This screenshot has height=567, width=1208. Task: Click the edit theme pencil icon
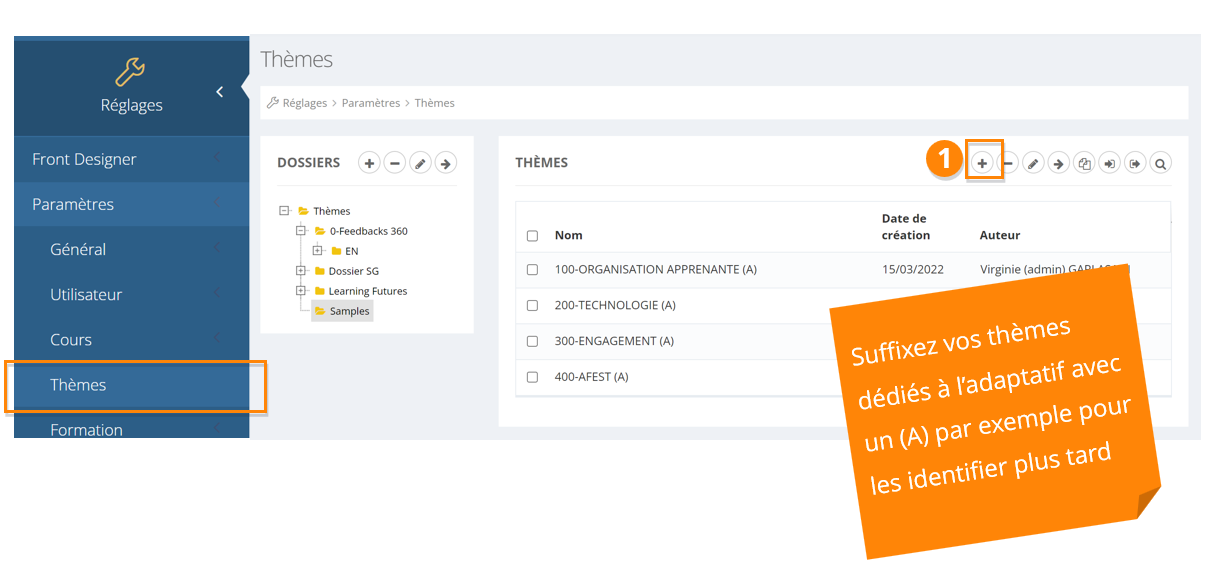coord(1034,163)
